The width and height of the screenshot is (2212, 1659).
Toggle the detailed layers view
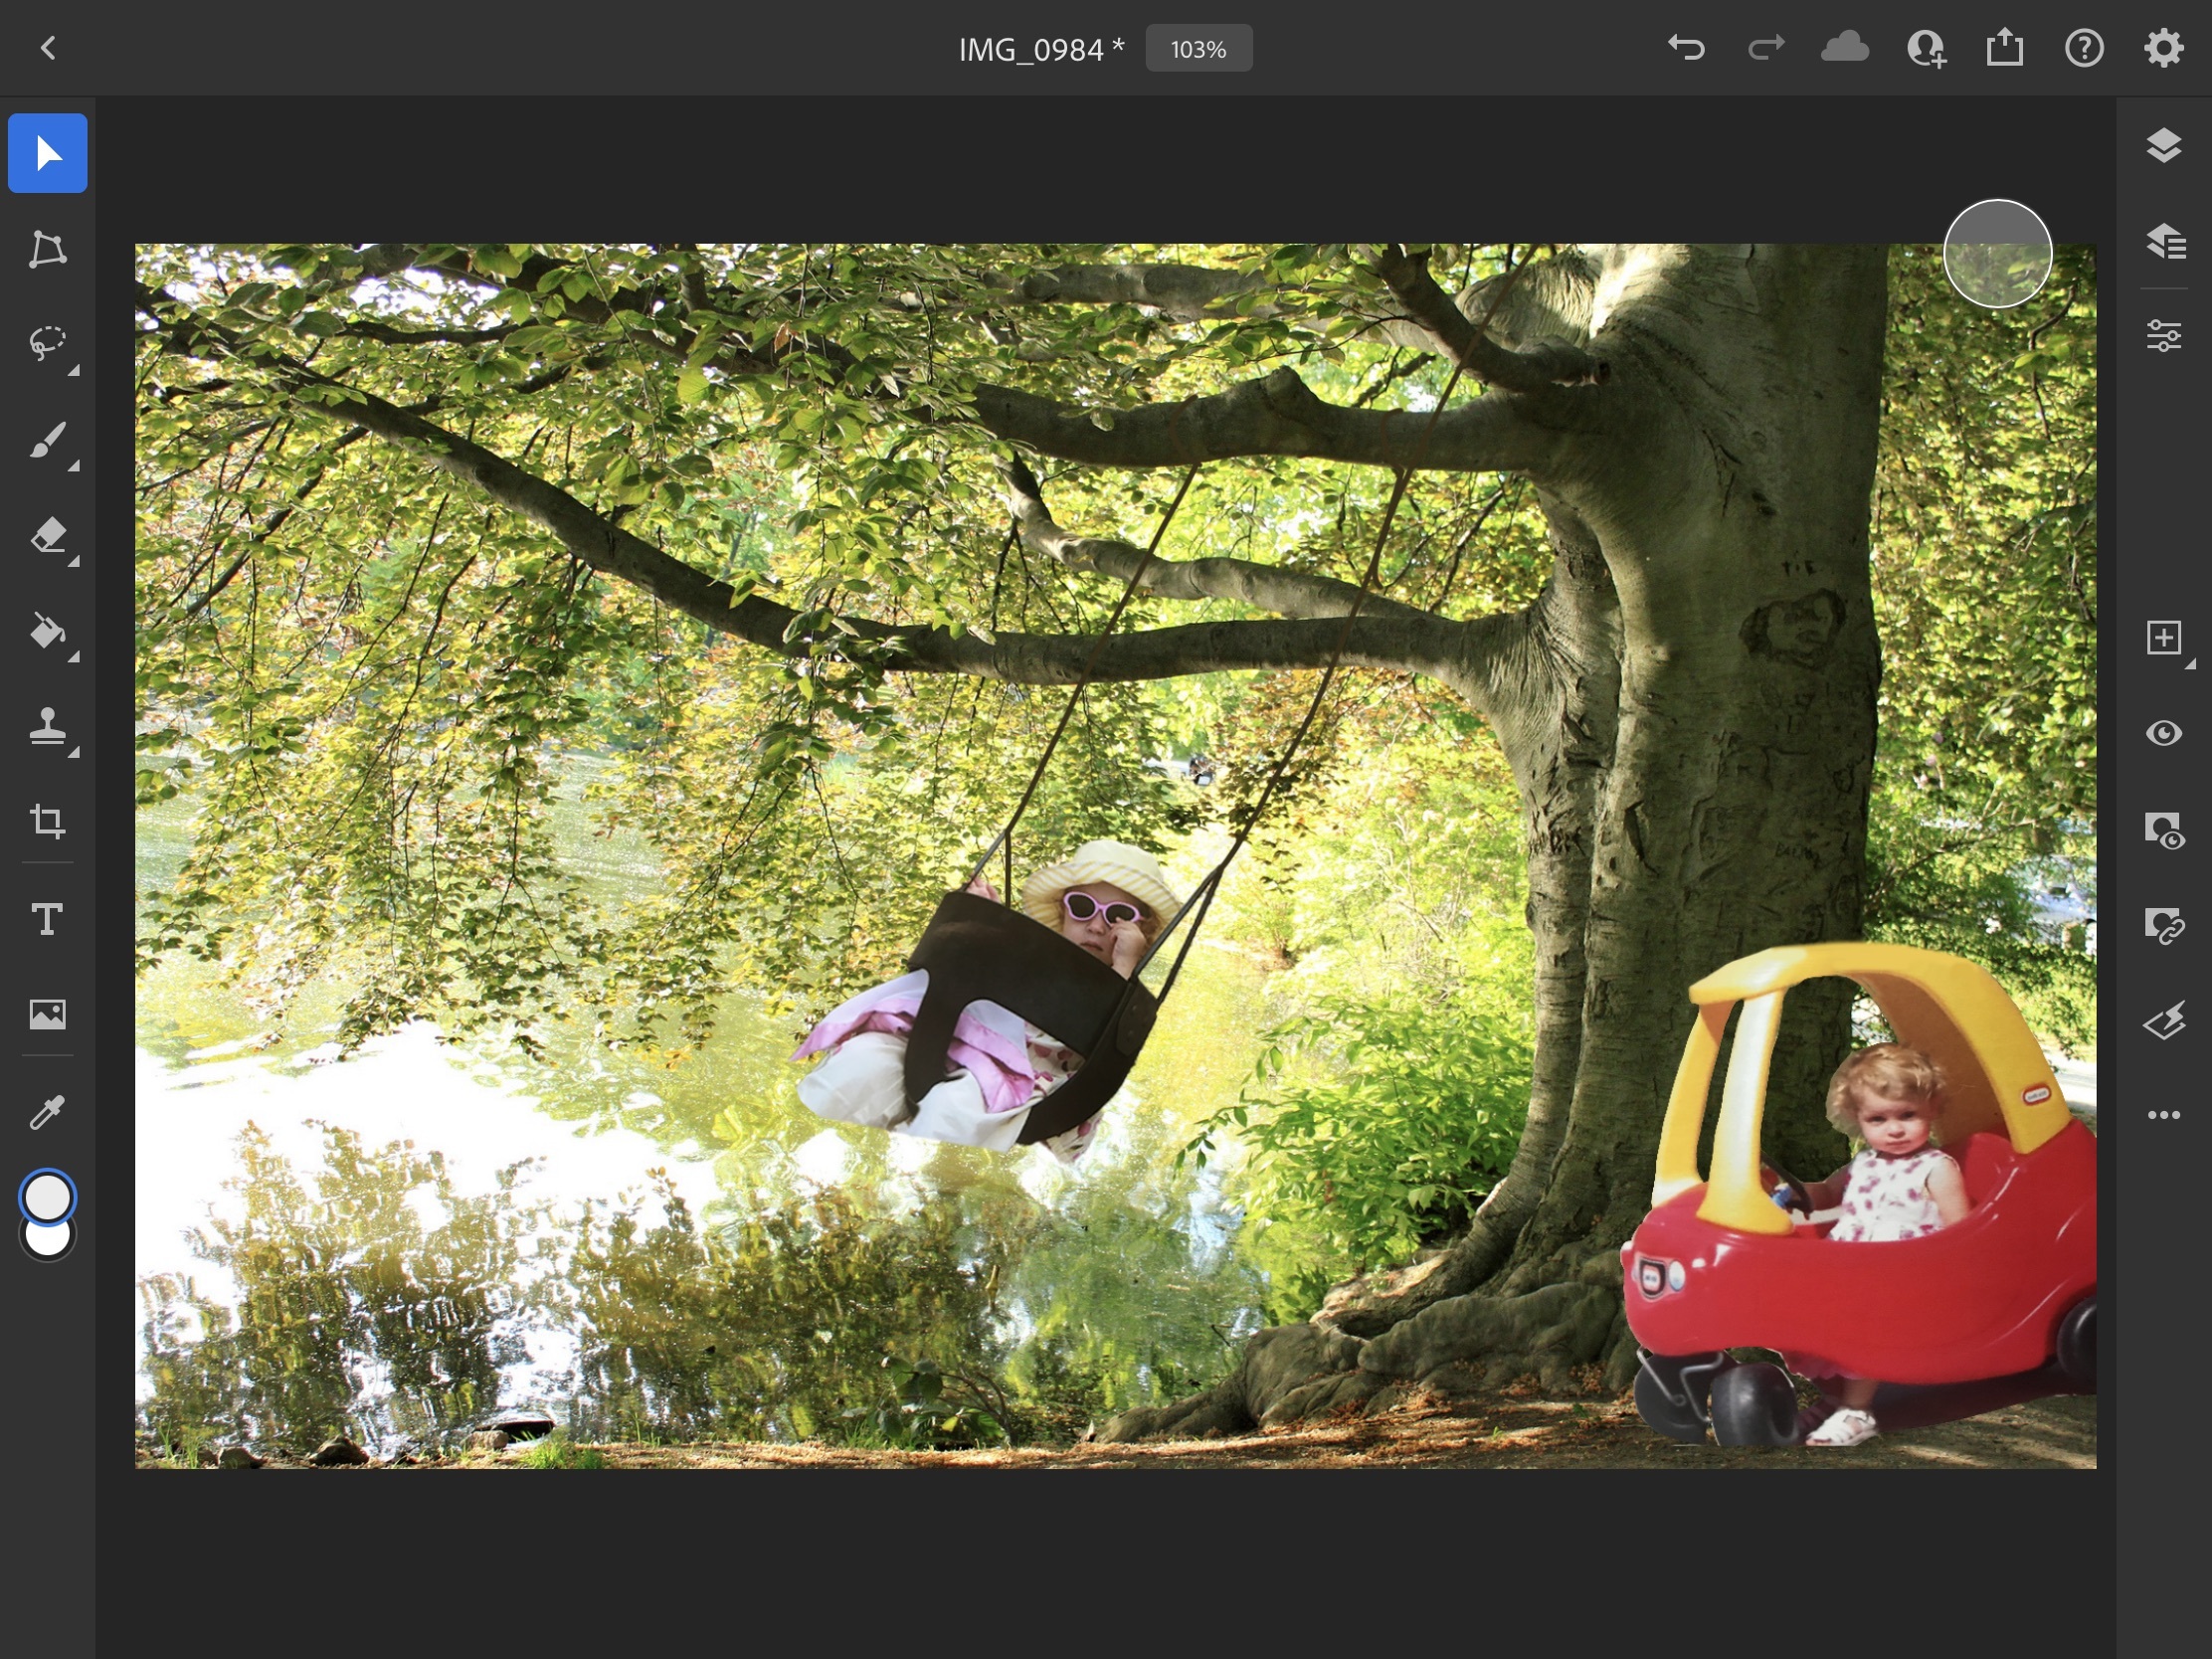pyautogui.click(x=2163, y=241)
